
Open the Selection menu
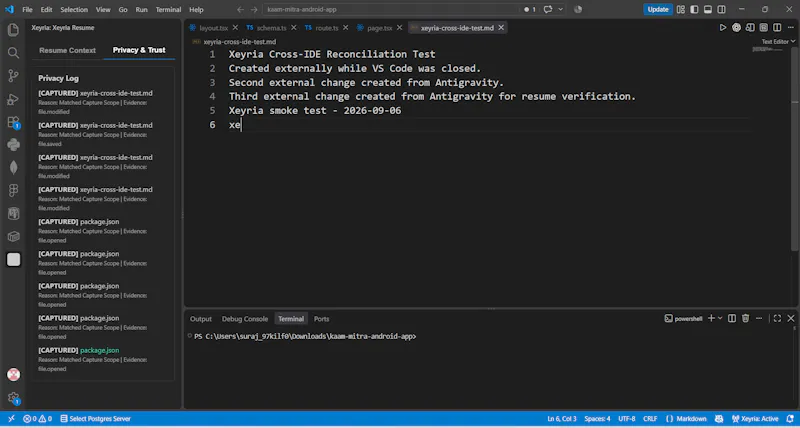click(x=74, y=9)
